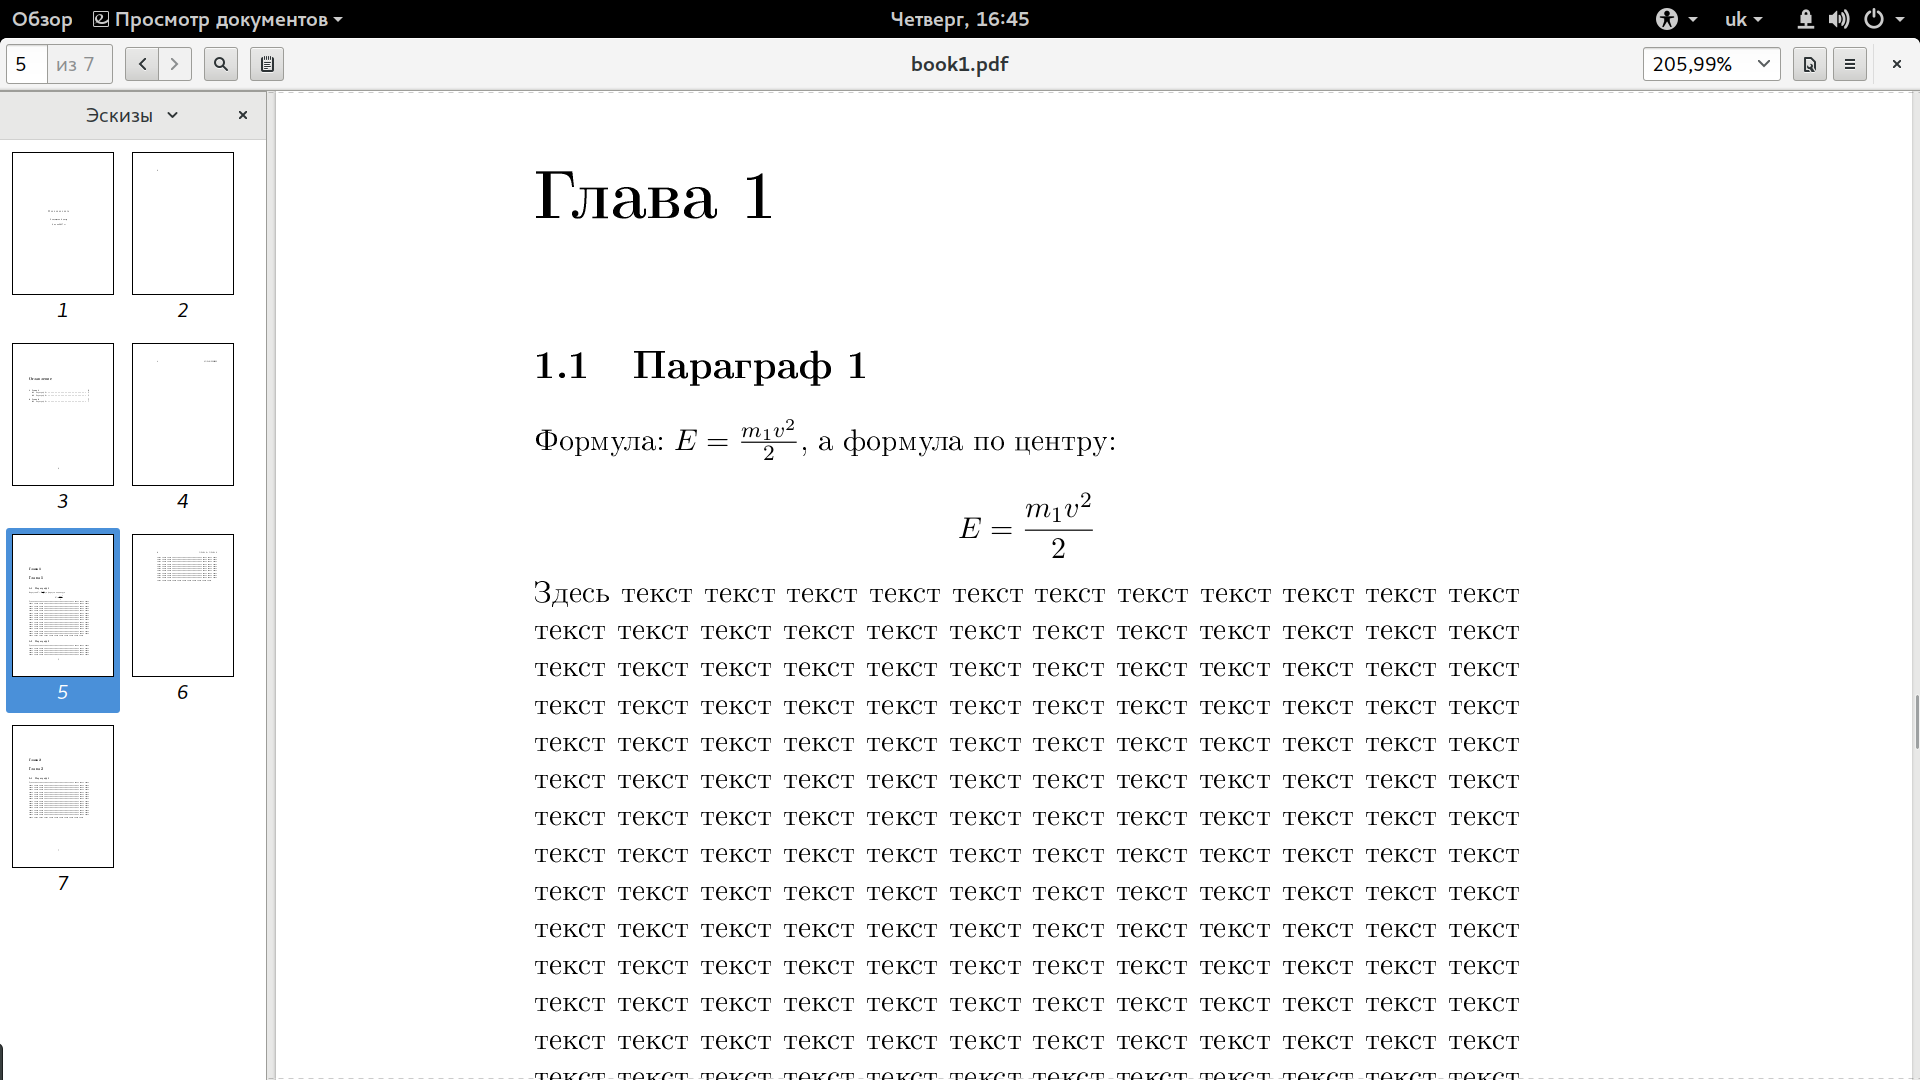Select page 7 thumbnail
Image resolution: width=1920 pixels, height=1080 pixels.
coord(63,796)
